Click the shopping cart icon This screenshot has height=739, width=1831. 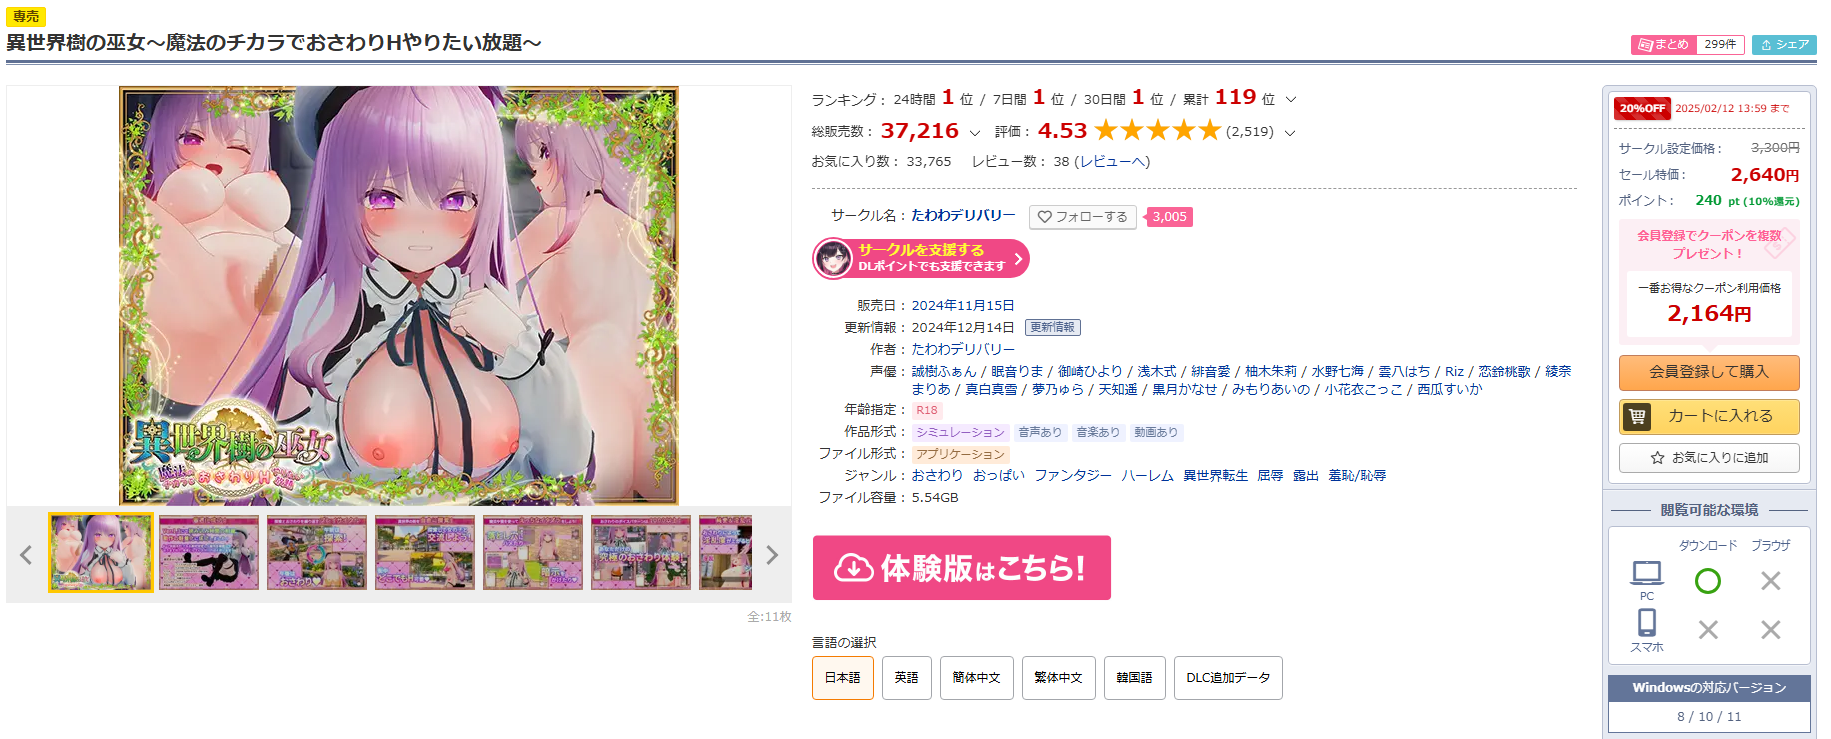[1637, 416]
